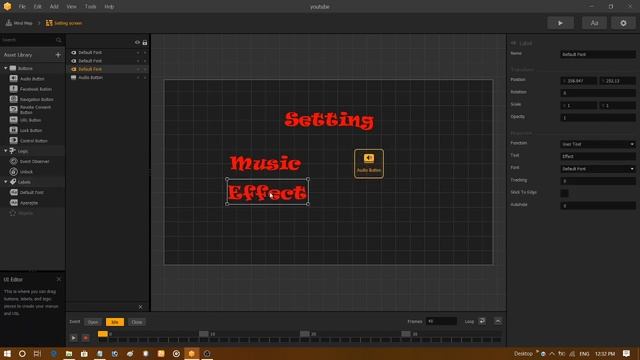The height and width of the screenshot is (360, 640).
Task: Open the Add menu
Action: coord(54,7)
